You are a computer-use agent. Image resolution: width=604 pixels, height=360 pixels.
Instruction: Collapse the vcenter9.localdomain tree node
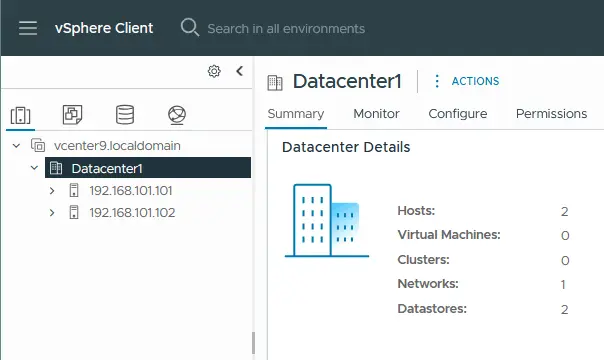pos(16,146)
